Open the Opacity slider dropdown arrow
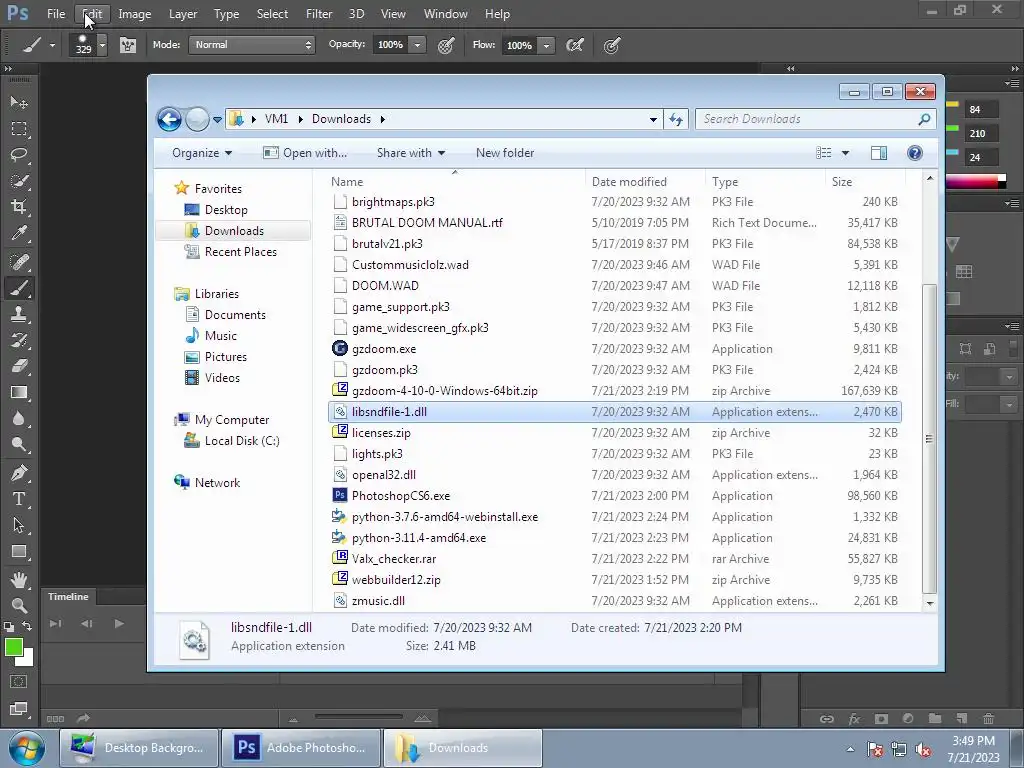This screenshot has height=768, width=1024. pyautogui.click(x=417, y=45)
